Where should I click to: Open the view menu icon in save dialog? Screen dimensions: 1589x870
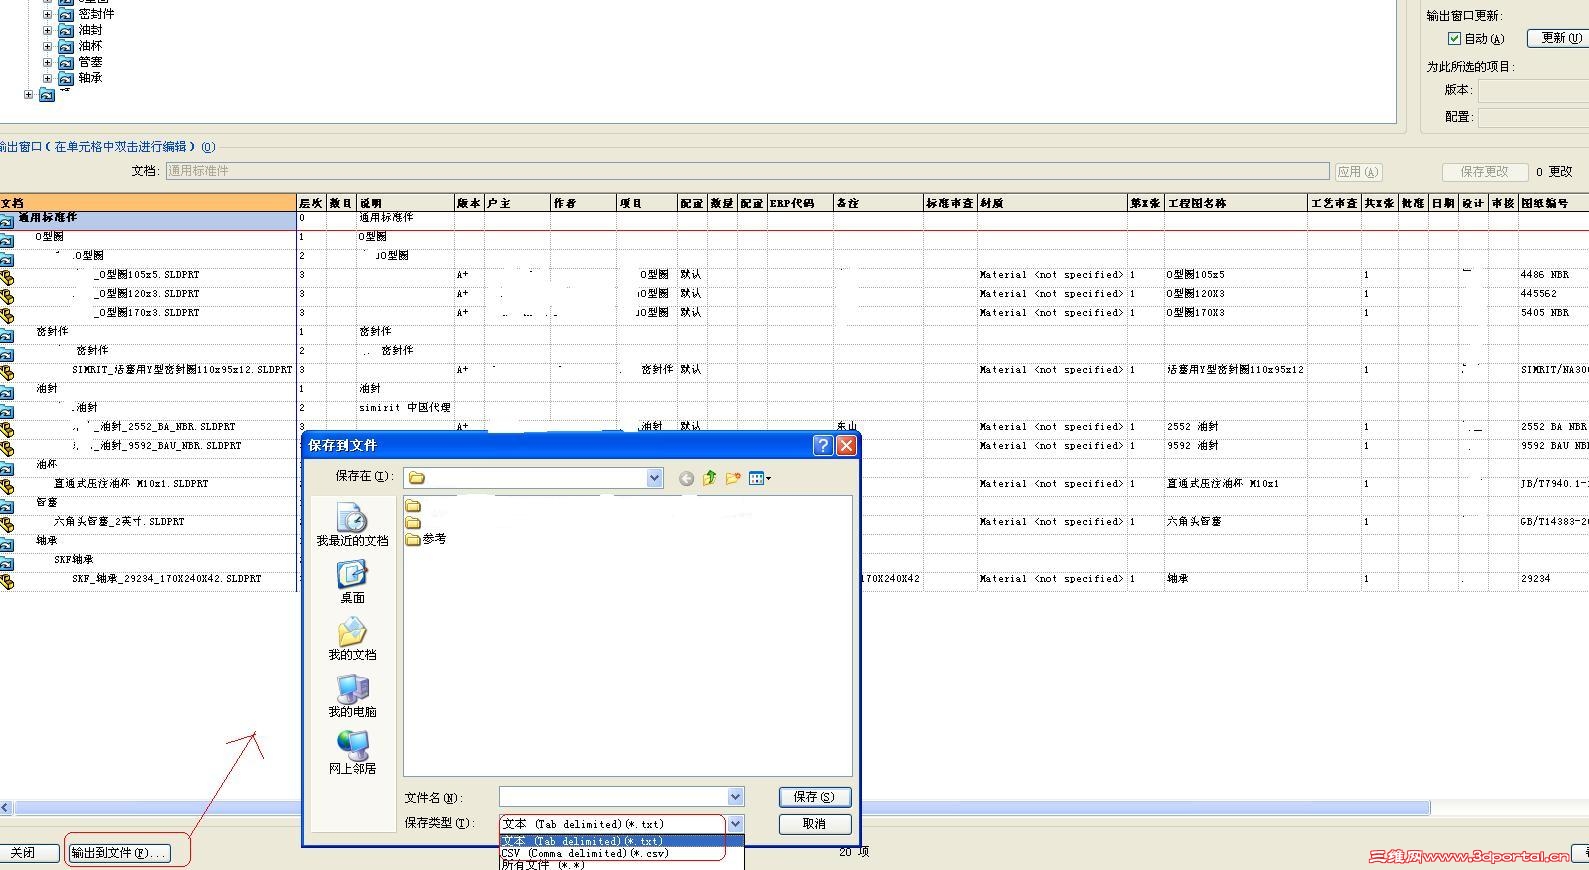[x=760, y=479]
